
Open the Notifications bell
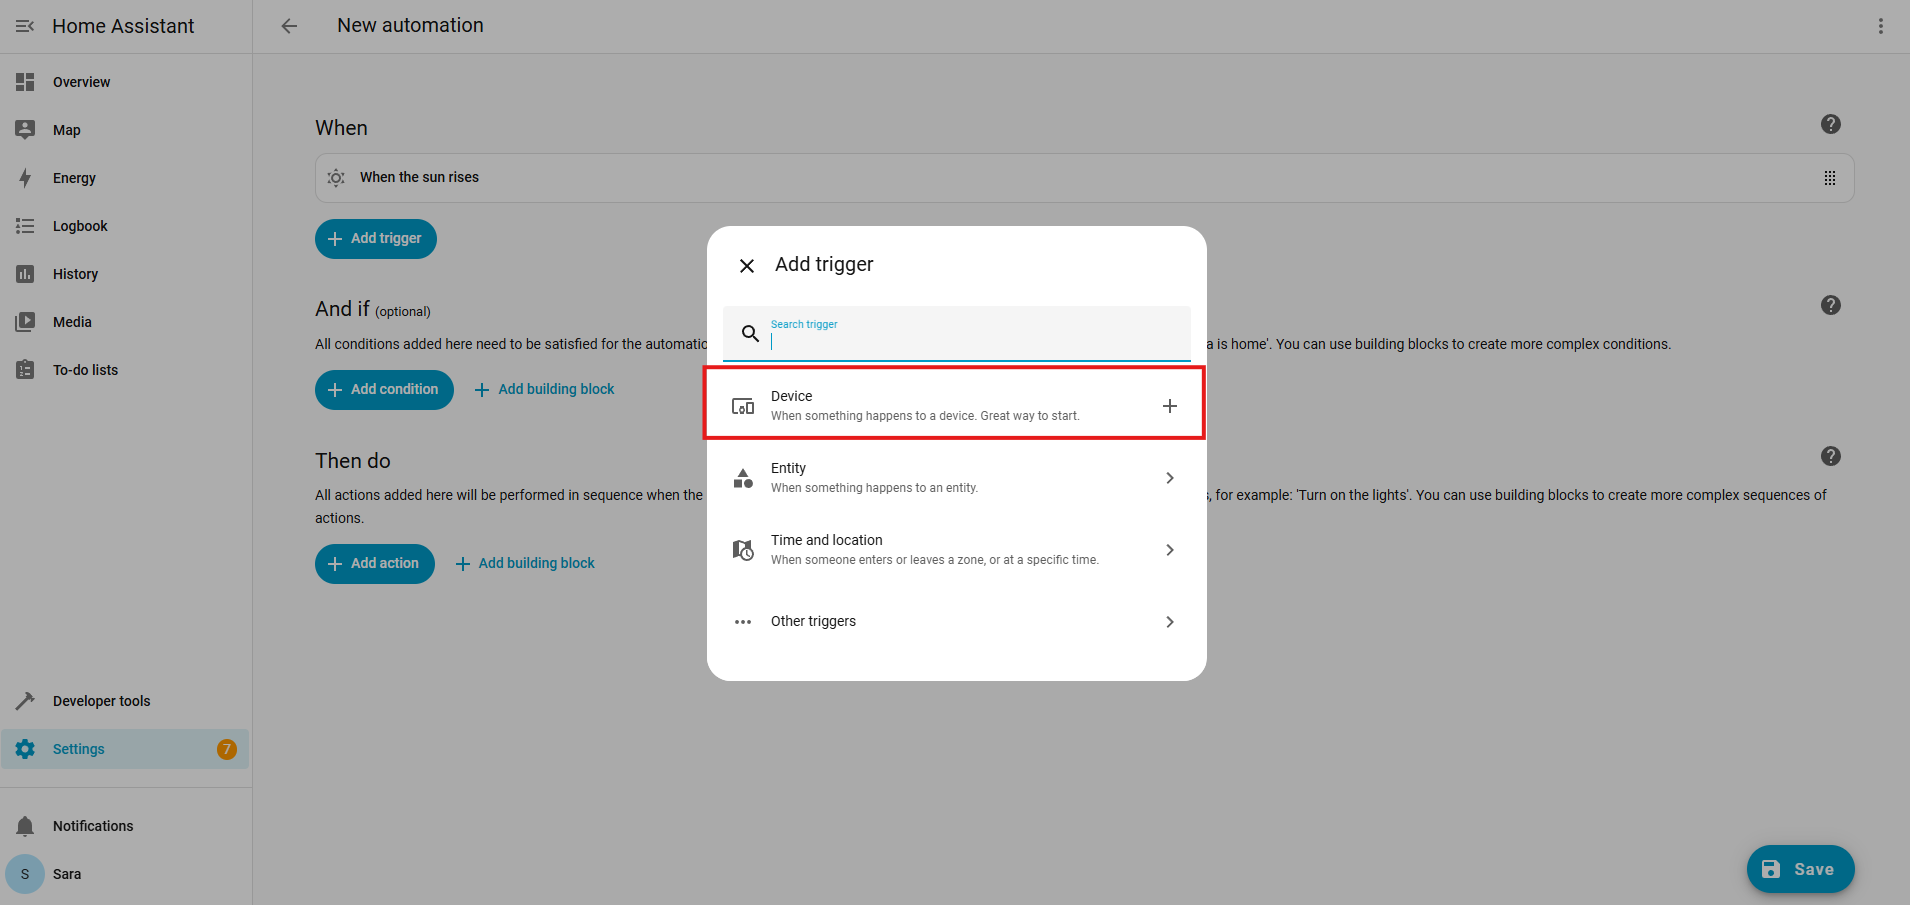[x=26, y=826]
